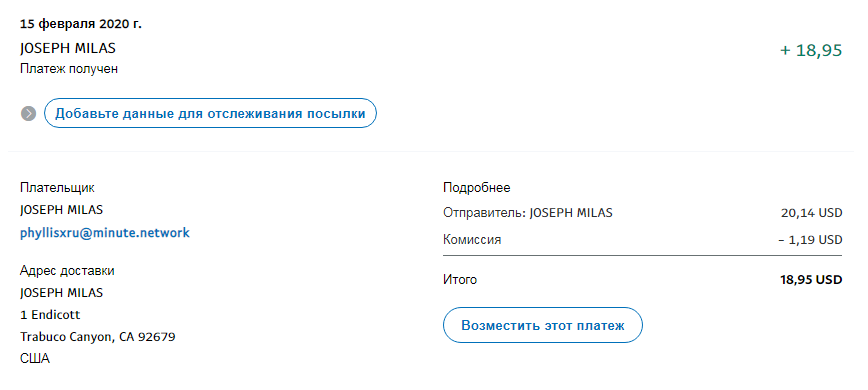
Task: Click the "Адрес доставки" heading
Action: 68,271
